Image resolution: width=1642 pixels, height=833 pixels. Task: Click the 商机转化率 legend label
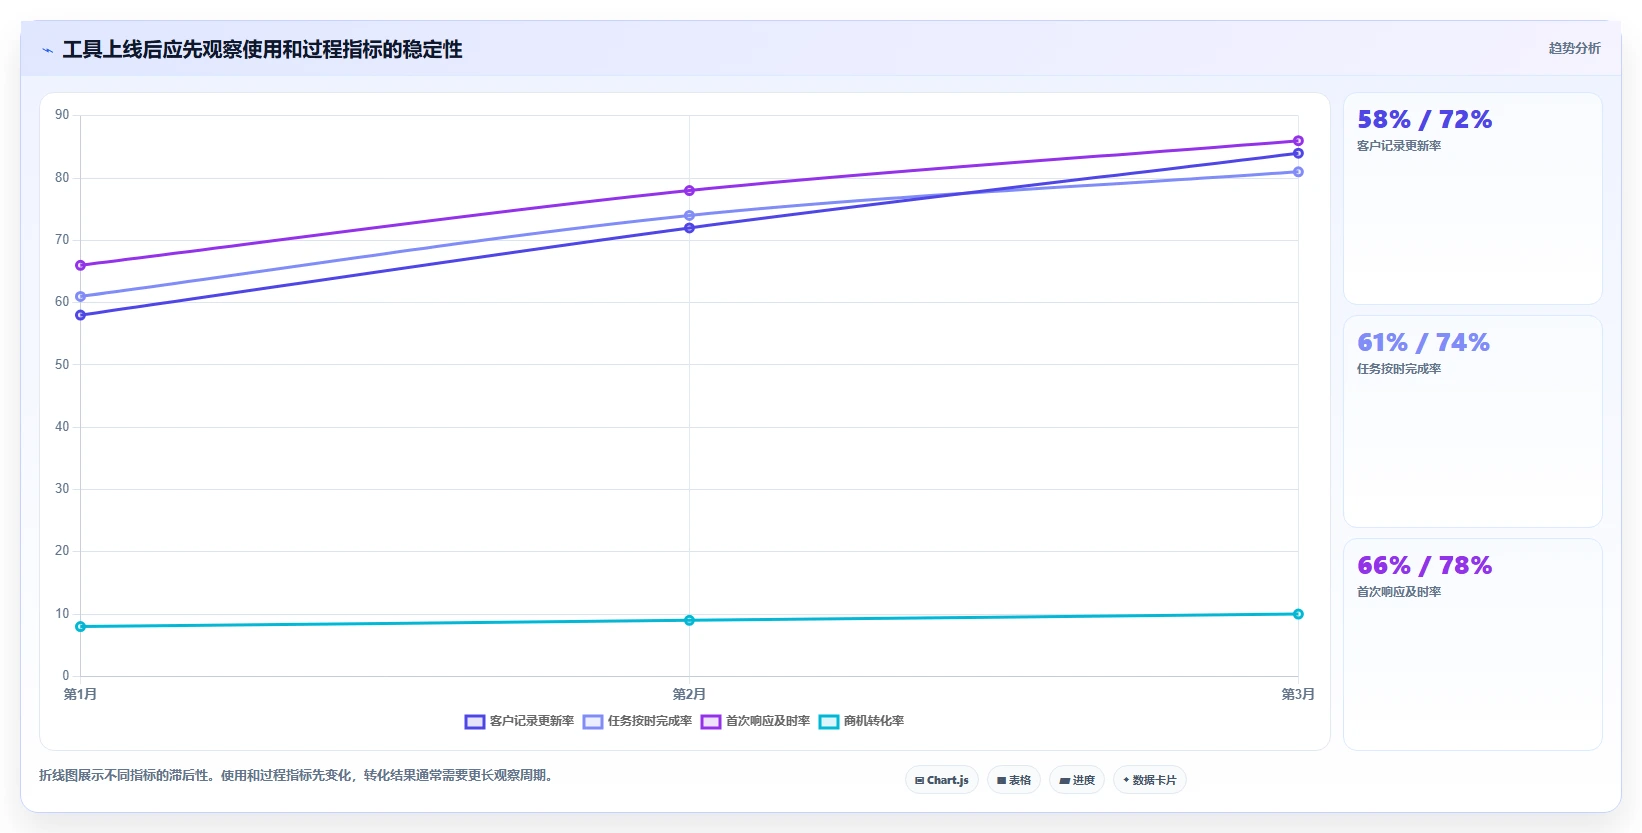[874, 721]
